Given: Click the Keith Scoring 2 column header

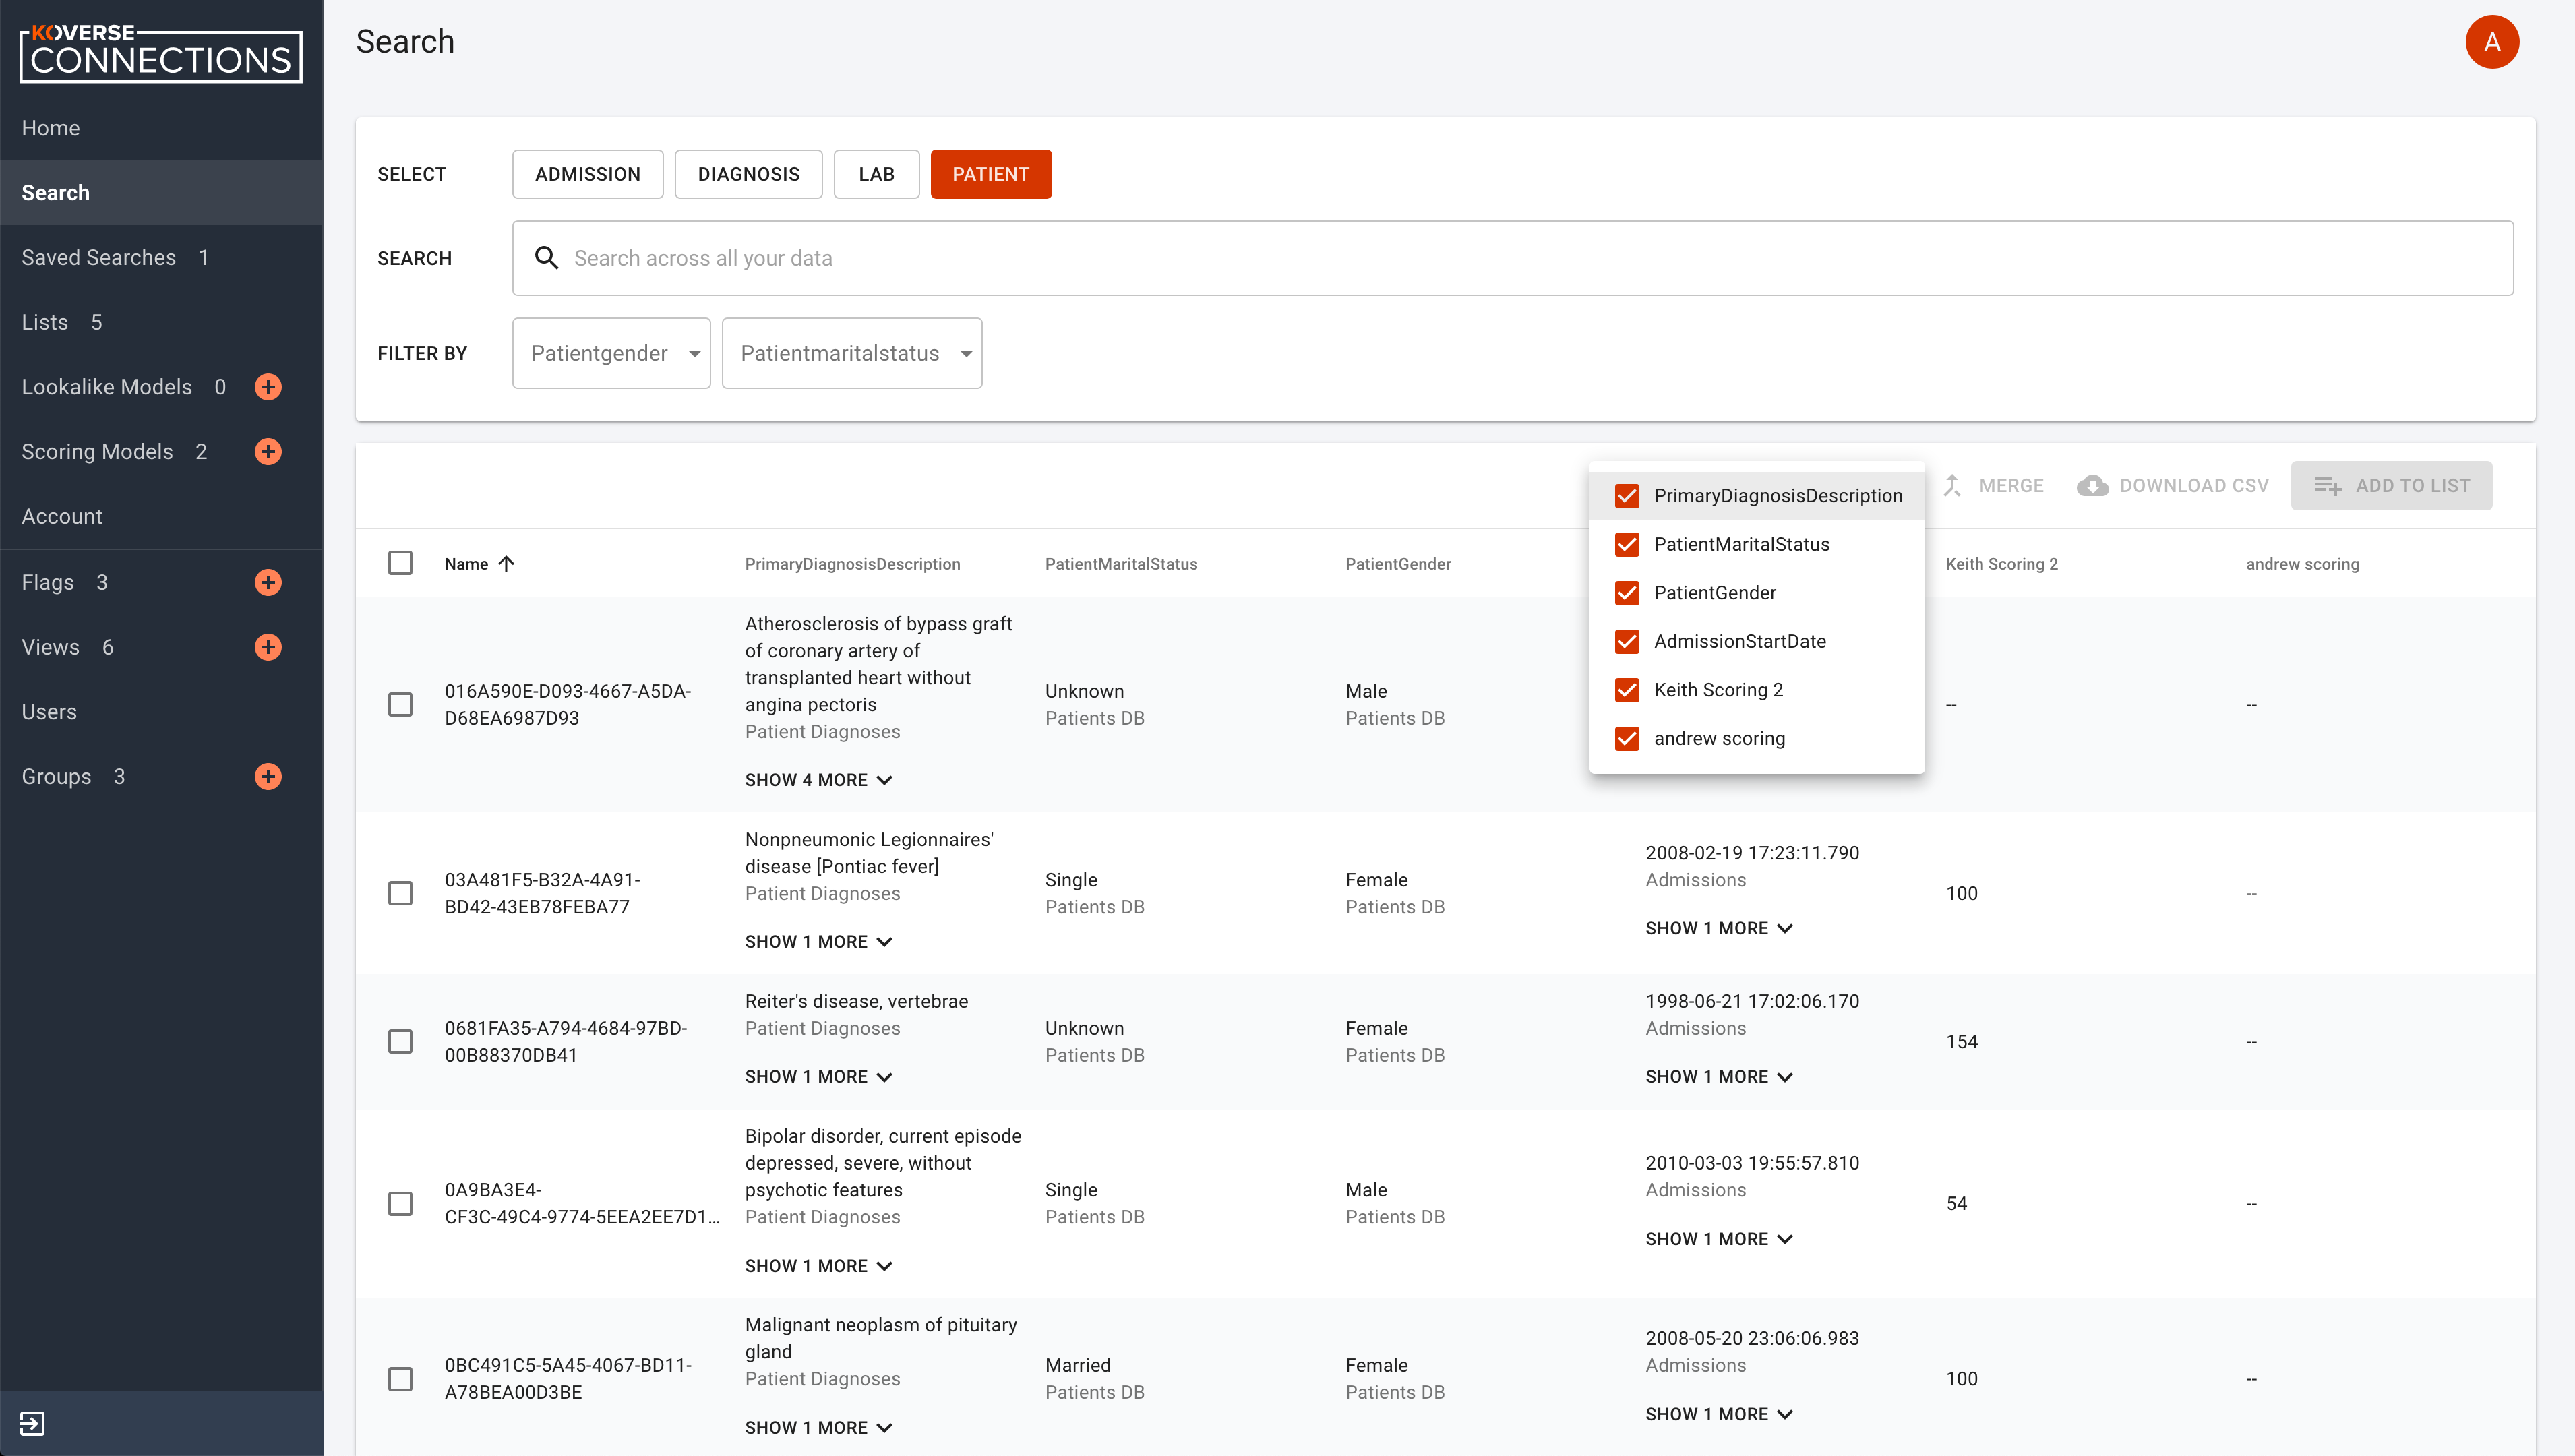Looking at the screenshot, I should pos(2002,564).
